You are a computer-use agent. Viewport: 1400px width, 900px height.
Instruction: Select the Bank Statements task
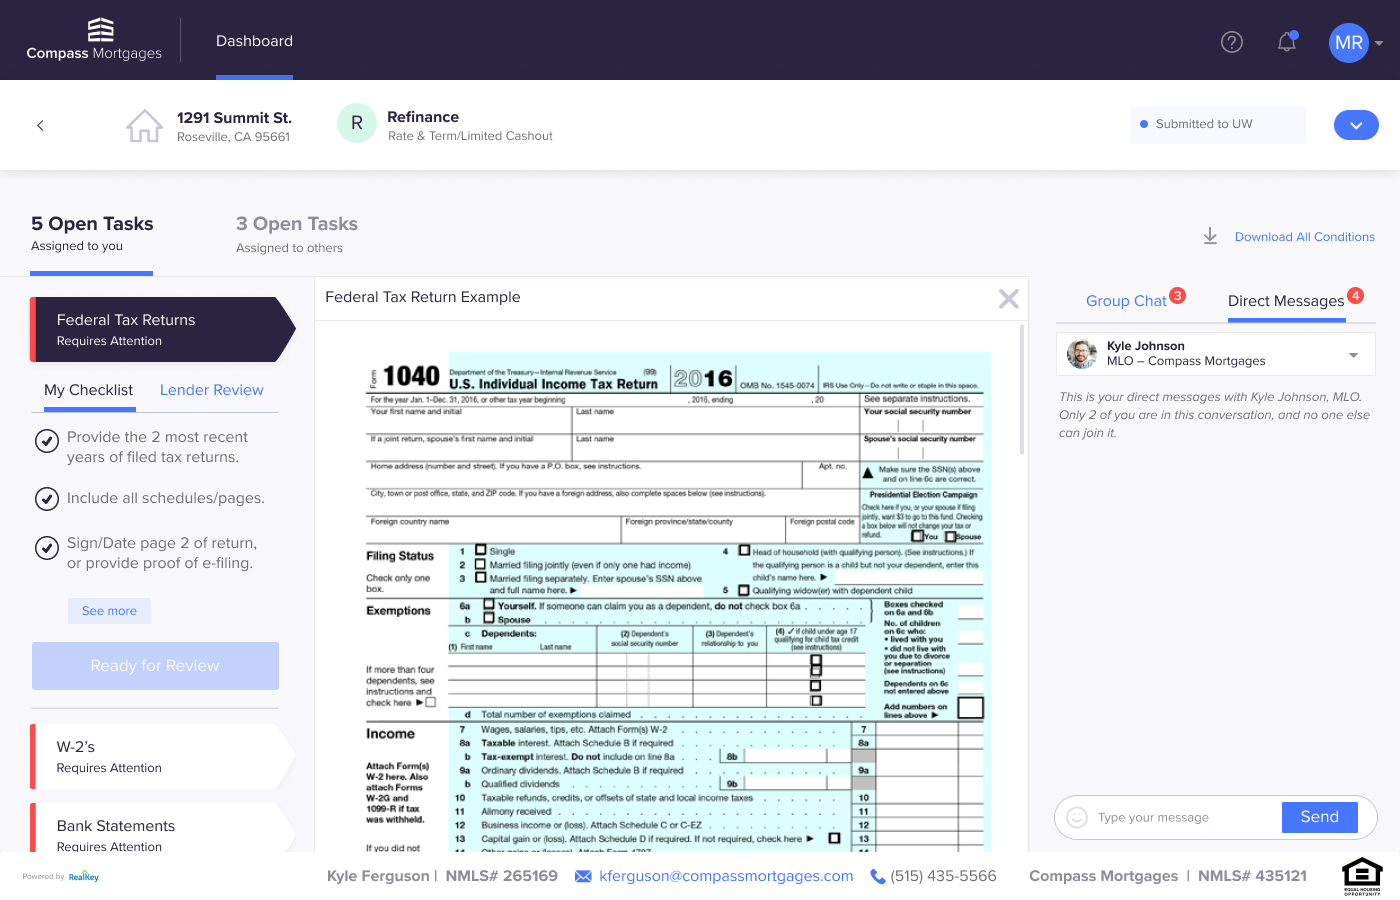tap(163, 828)
